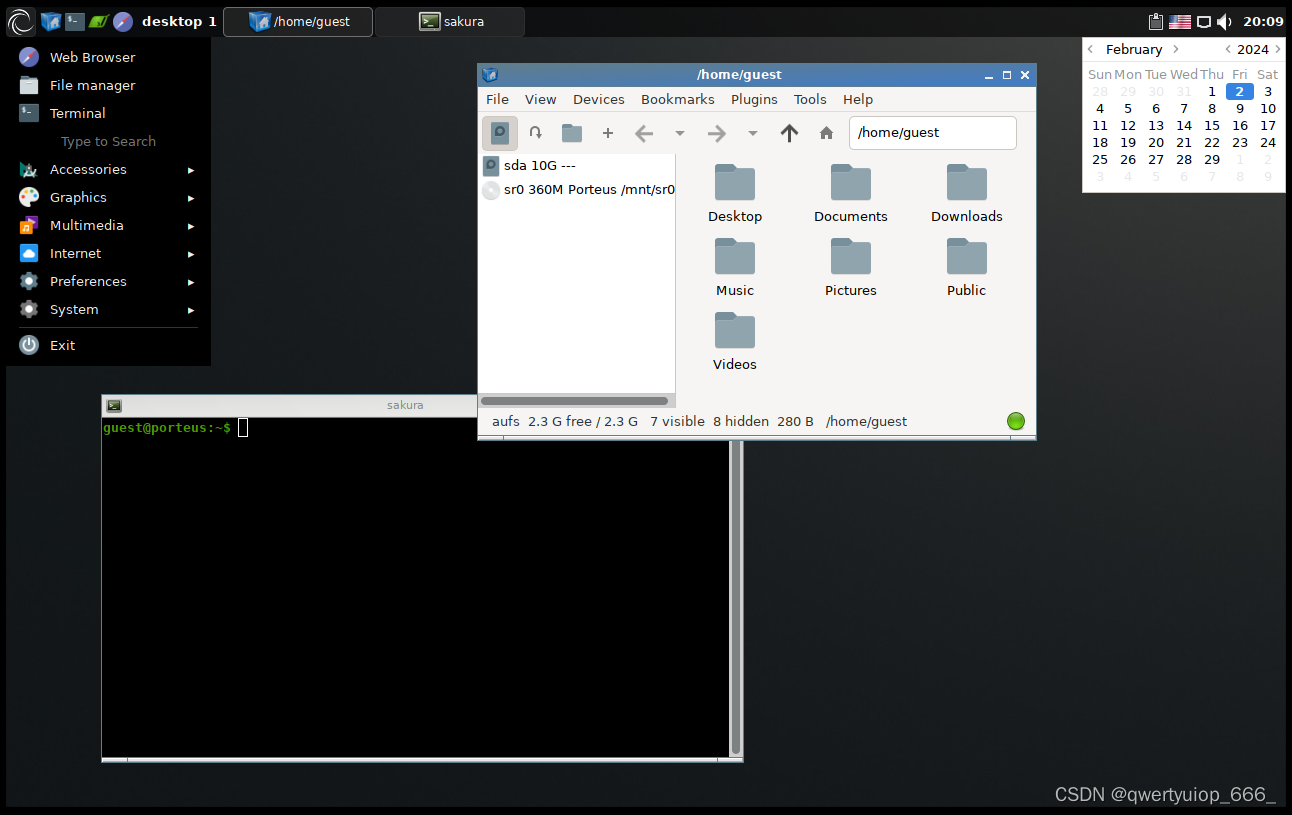This screenshot has width=1292, height=815.
Task: Toggle keyboard layout via the US flag tray icon
Action: [1180, 20]
